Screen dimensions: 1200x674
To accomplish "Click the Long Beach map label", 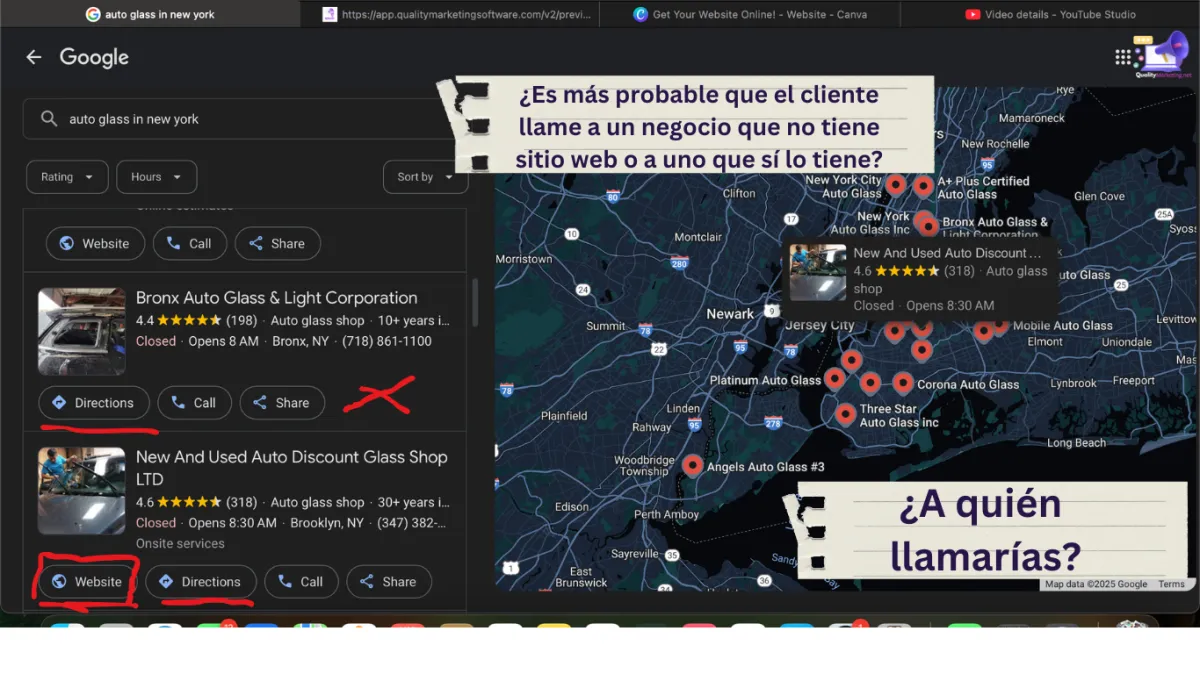I will (1076, 443).
